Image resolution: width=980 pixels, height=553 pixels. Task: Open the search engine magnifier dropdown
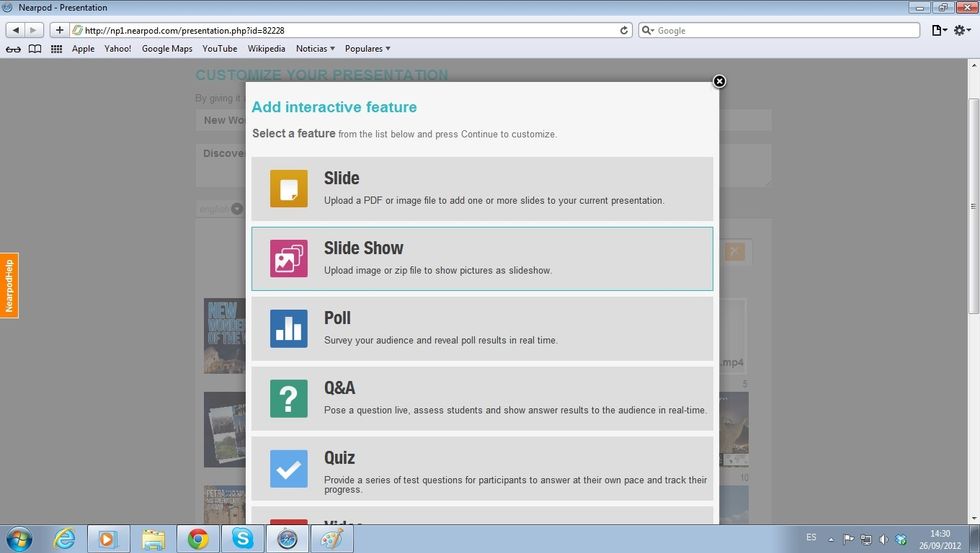tap(648, 30)
